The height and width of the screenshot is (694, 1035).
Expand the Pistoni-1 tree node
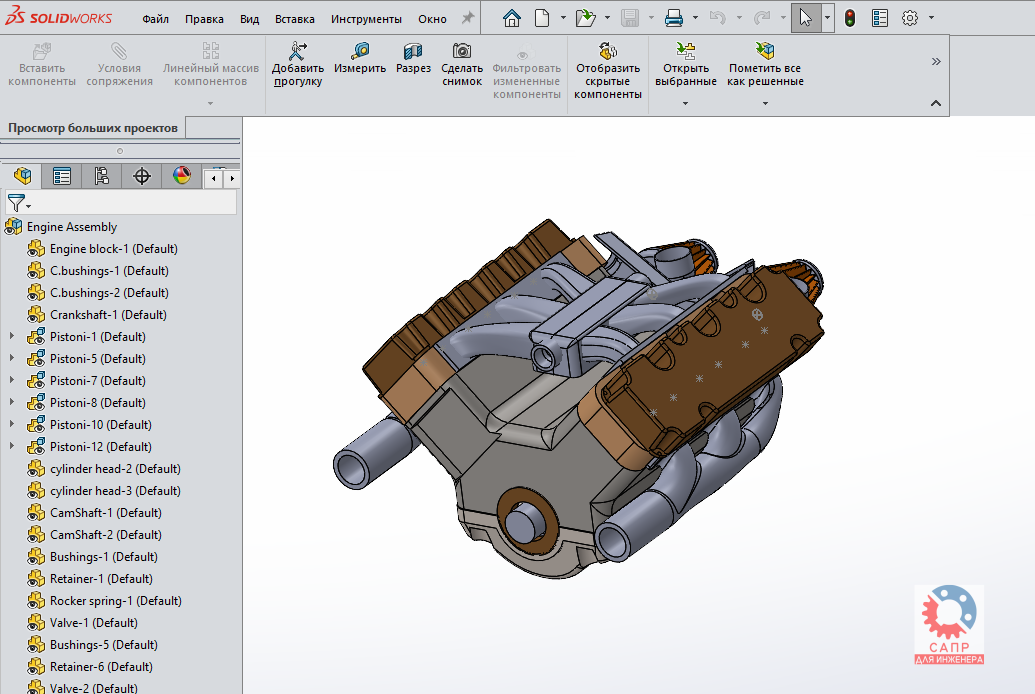[x=12, y=337]
